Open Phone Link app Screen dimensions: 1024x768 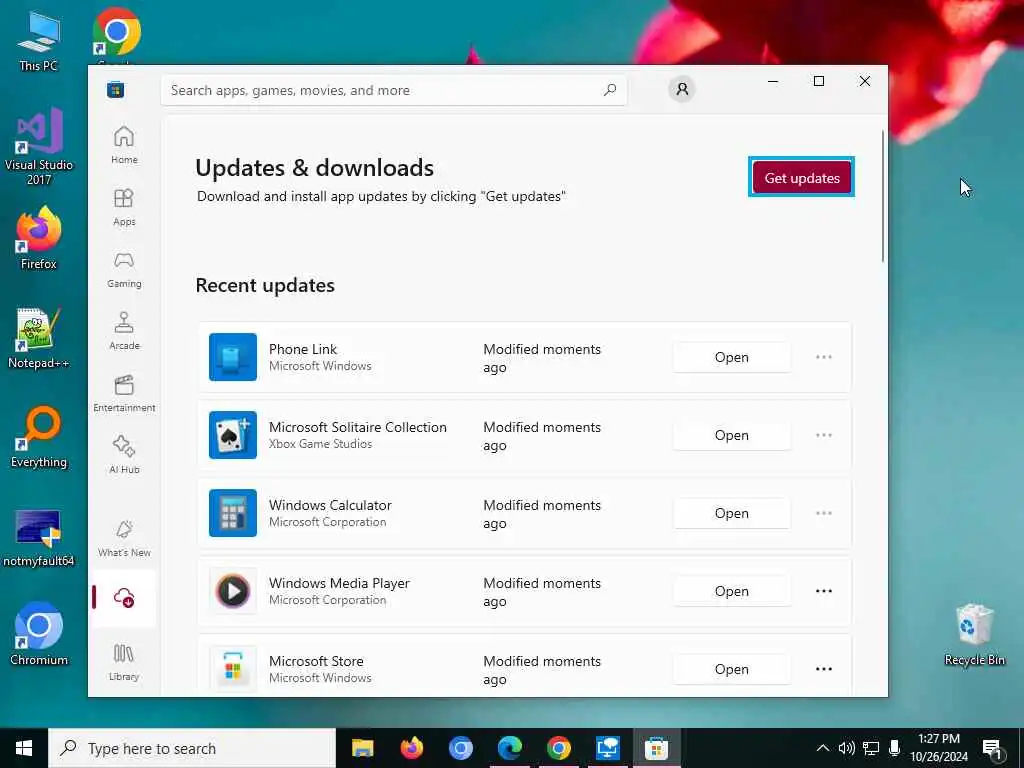[x=731, y=357]
